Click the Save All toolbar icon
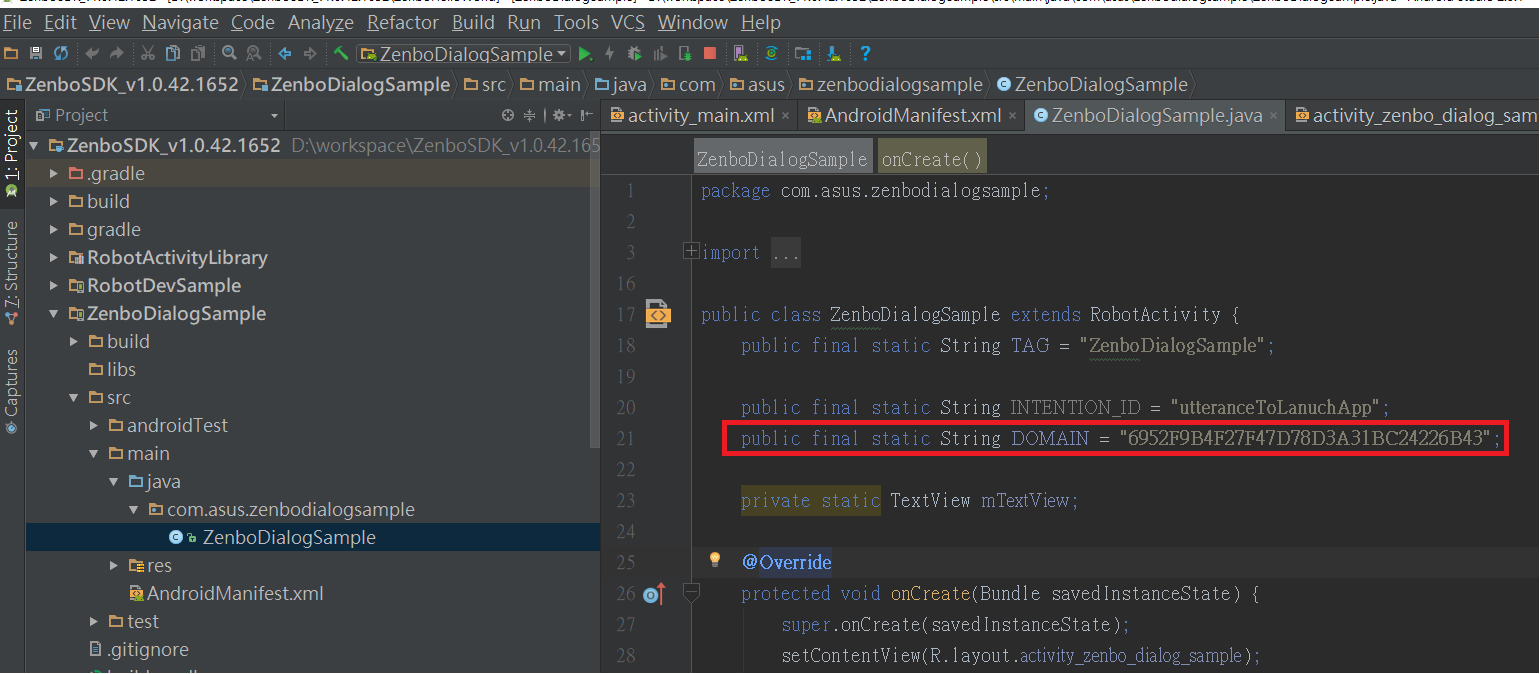Image resolution: width=1540 pixels, height=674 pixels. point(36,53)
